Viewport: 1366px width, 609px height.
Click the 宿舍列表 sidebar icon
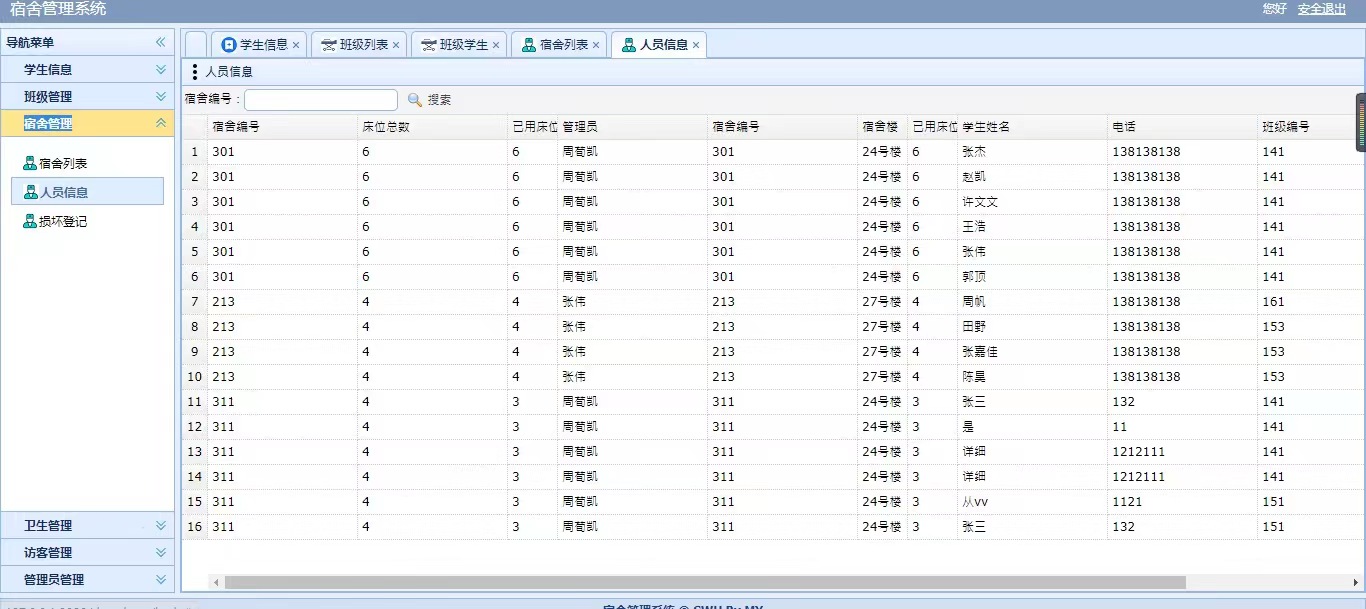[x=30, y=164]
